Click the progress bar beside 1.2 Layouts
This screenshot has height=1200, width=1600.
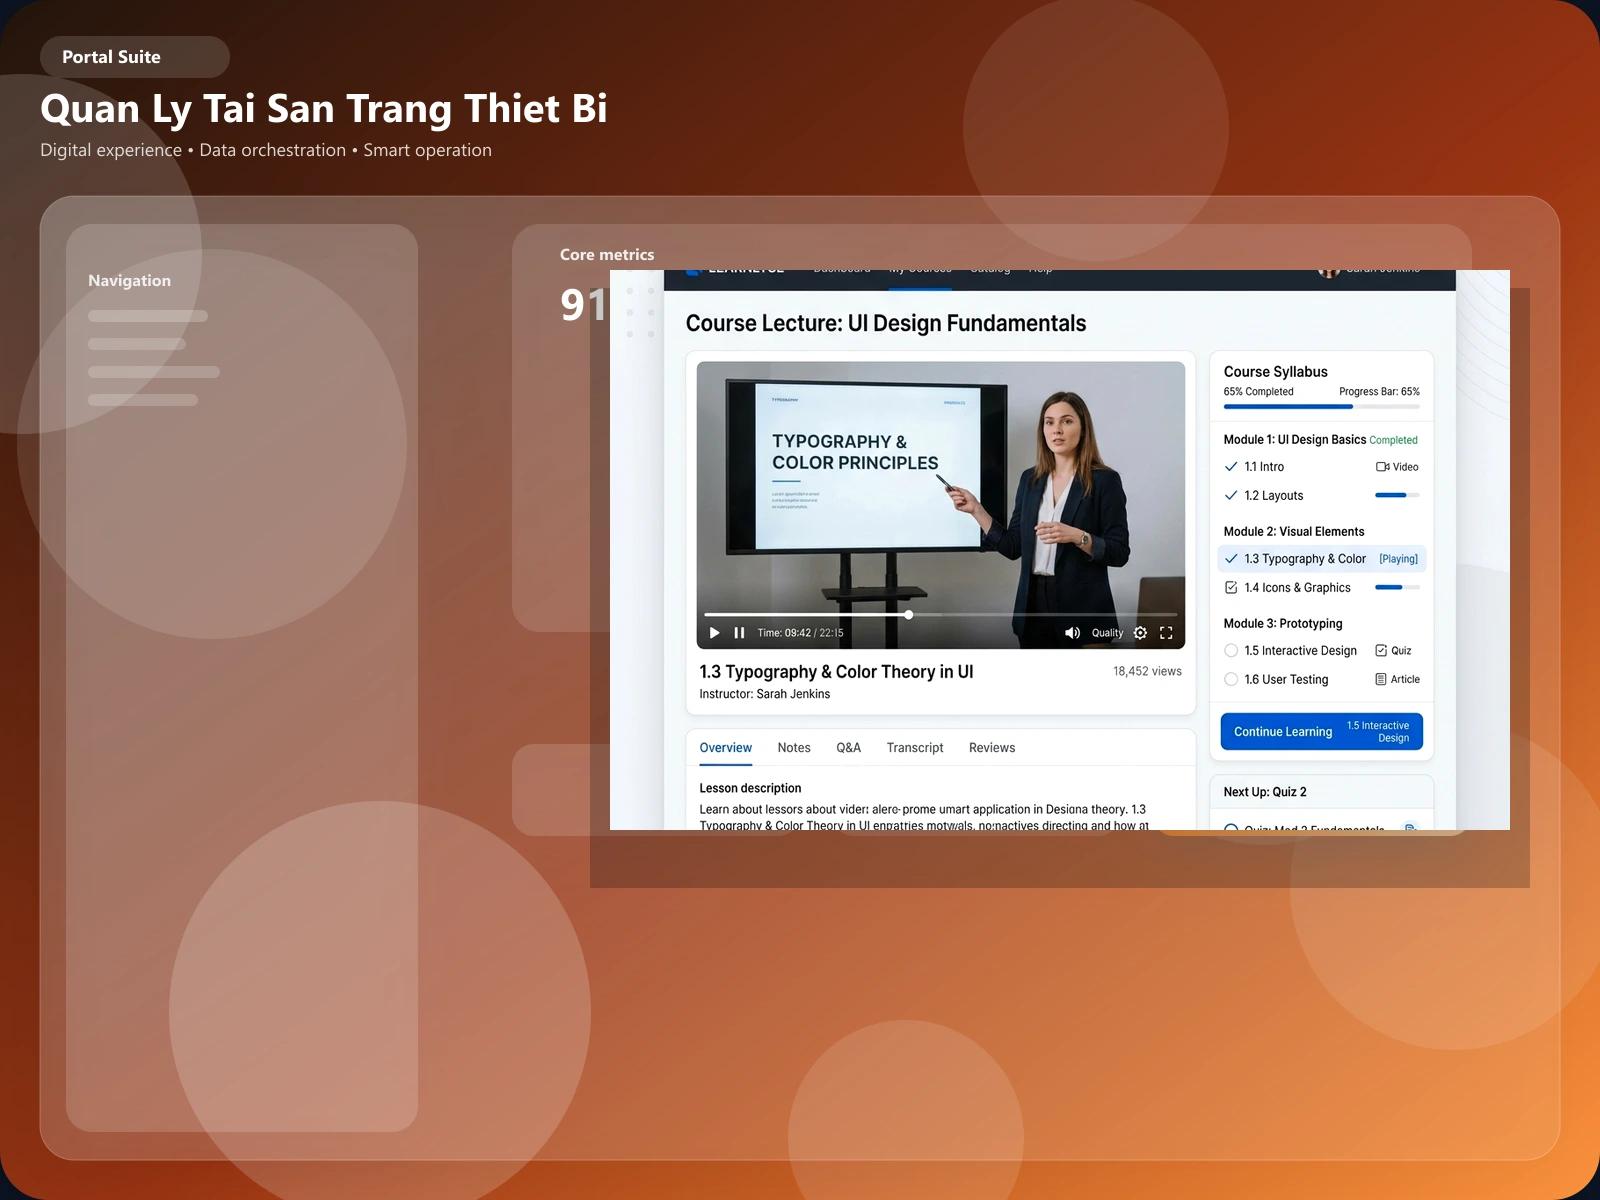coord(1397,496)
